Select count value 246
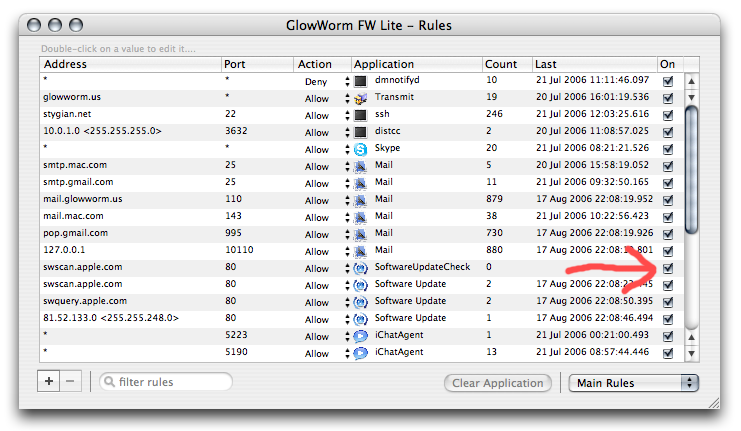This screenshot has width=741, height=431. 494,114
